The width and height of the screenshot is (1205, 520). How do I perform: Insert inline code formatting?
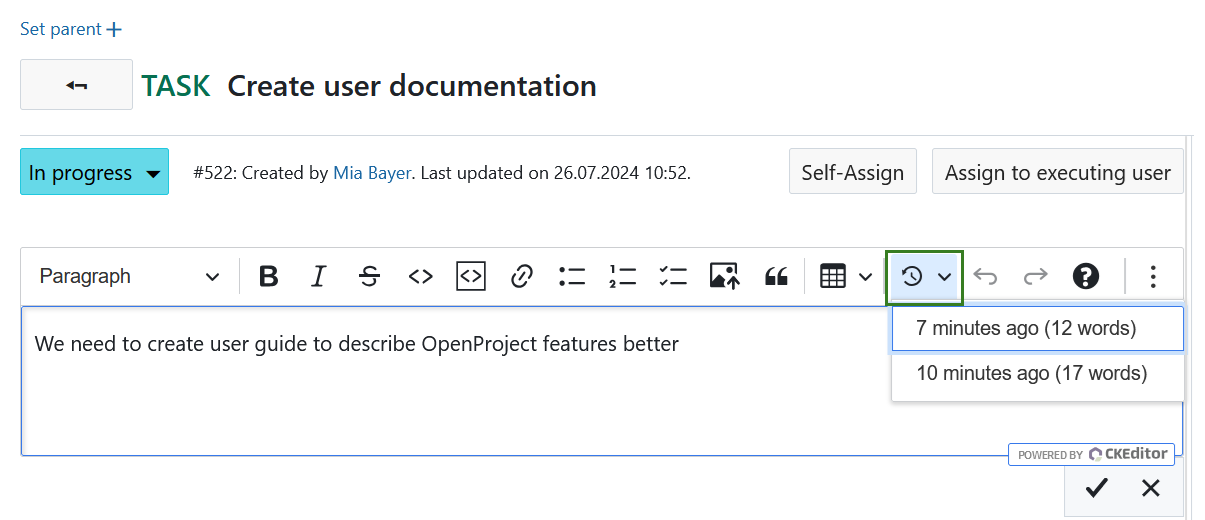[420, 277]
